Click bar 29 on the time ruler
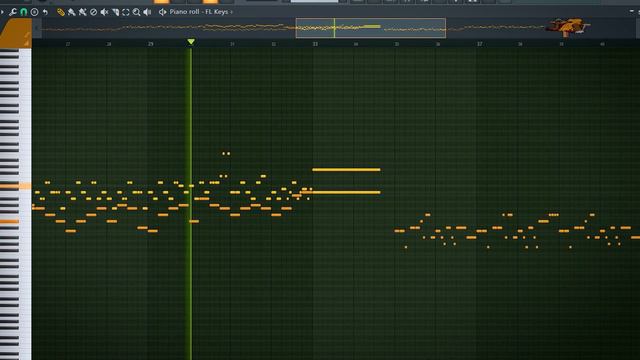Screen dimensions: 640x360 click(x=151, y=44)
